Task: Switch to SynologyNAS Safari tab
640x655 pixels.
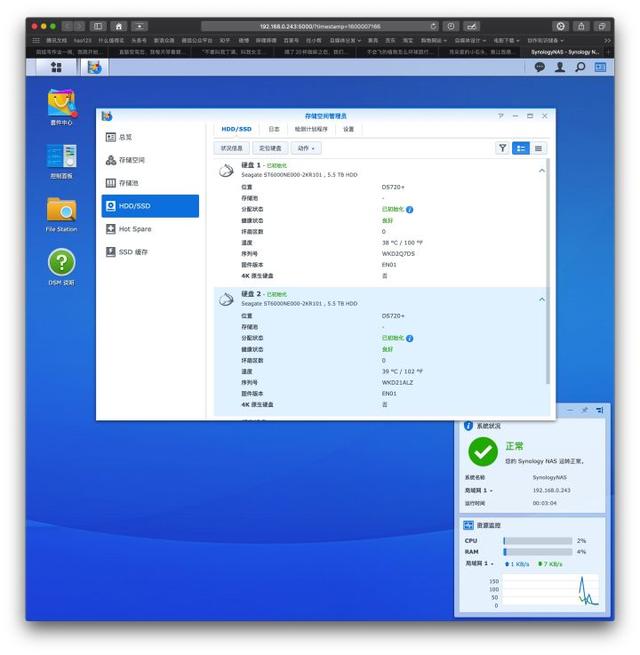Action: point(564,52)
